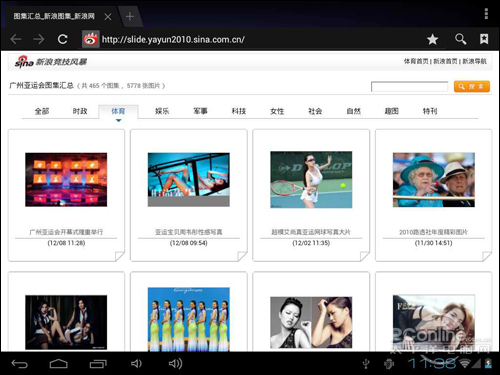Tap the Android debug status icon

[389, 364]
